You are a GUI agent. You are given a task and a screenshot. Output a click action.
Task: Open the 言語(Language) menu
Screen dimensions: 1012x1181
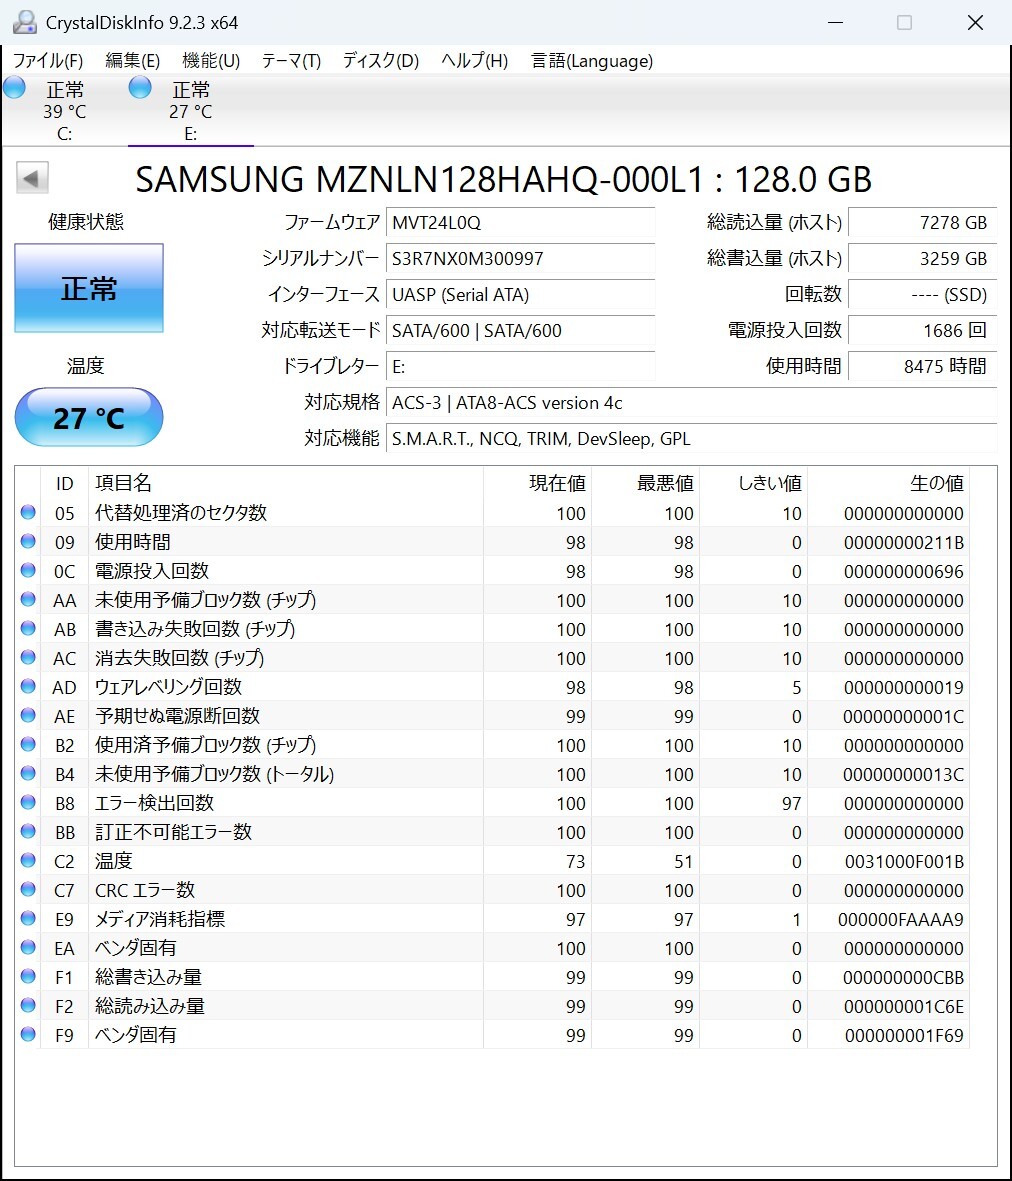click(591, 61)
